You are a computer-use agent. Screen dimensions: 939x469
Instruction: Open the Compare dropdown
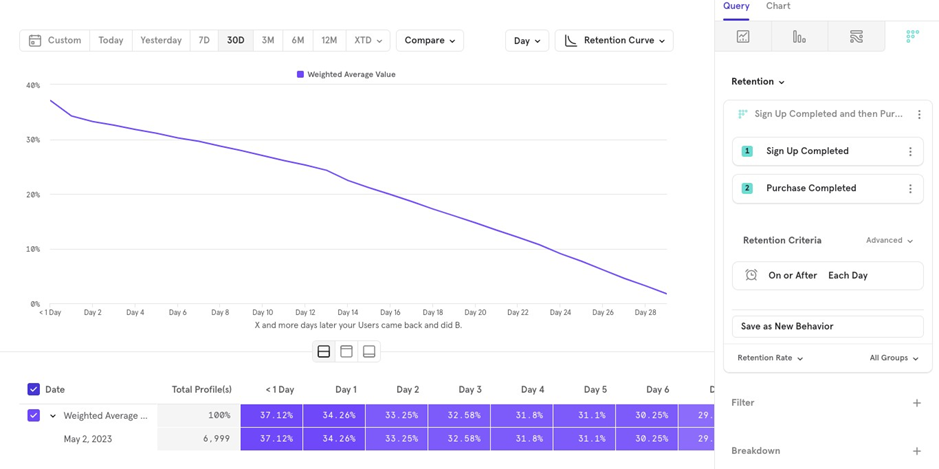pyautogui.click(x=430, y=41)
